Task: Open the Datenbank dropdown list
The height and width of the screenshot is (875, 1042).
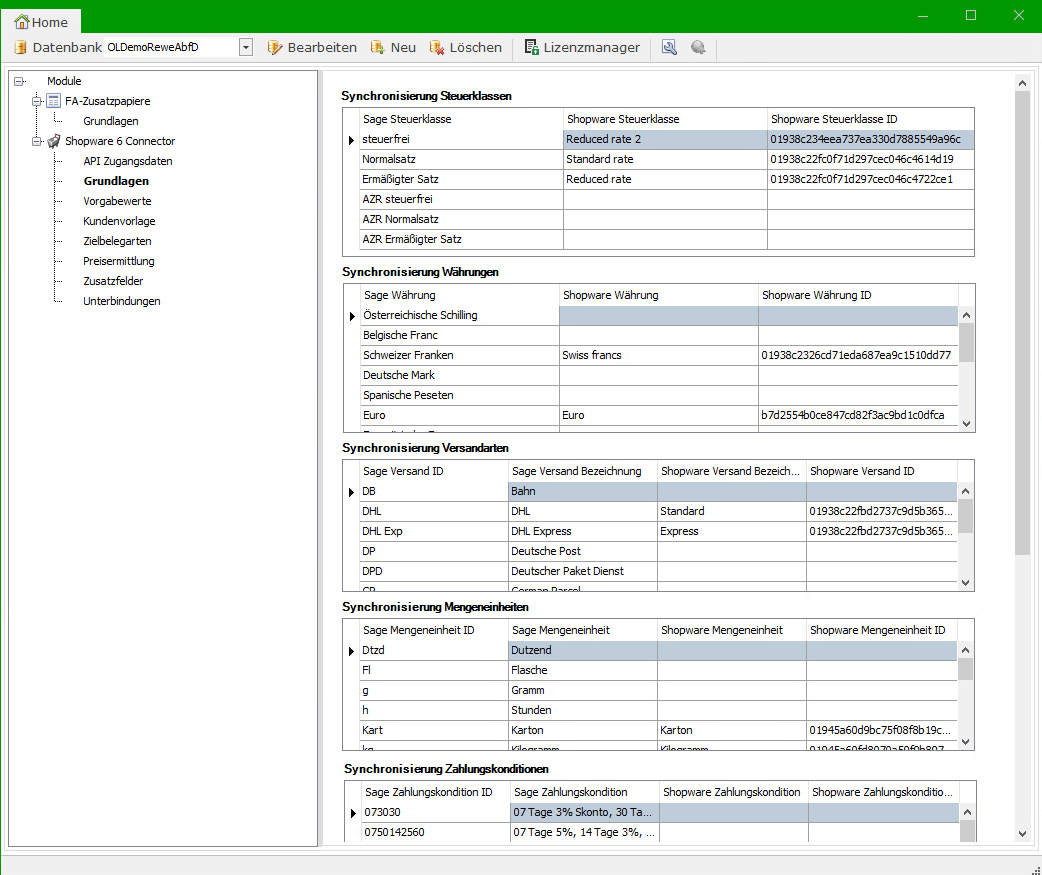Action: (x=246, y=48)
